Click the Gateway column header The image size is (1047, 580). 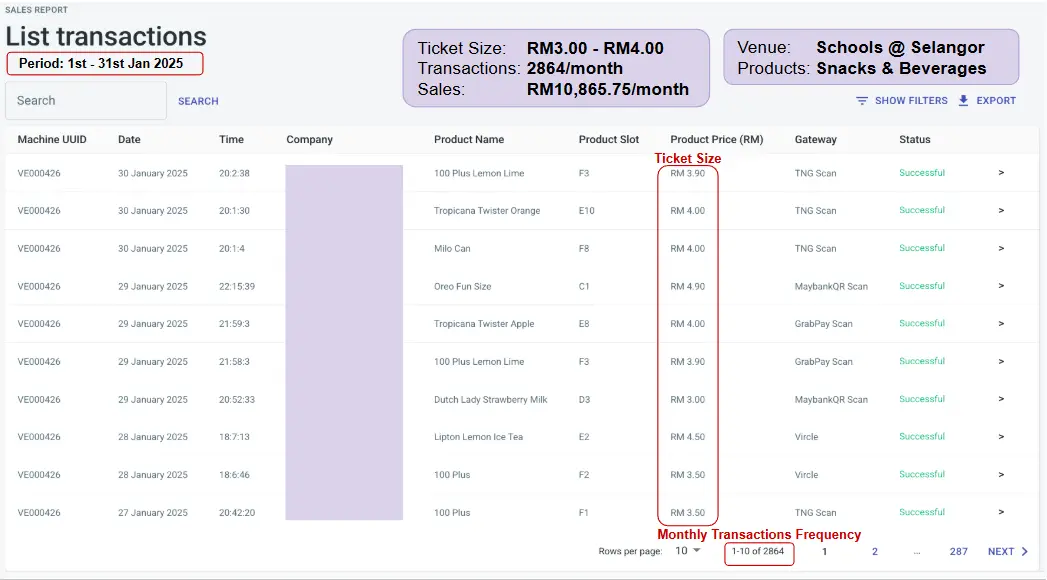(815, 140)
